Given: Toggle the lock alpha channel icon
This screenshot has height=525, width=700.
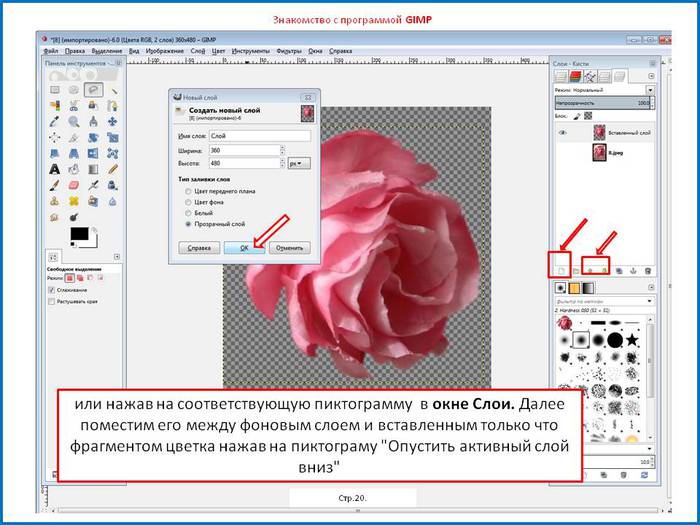Looking at the screenshot, I should point(588,116).
